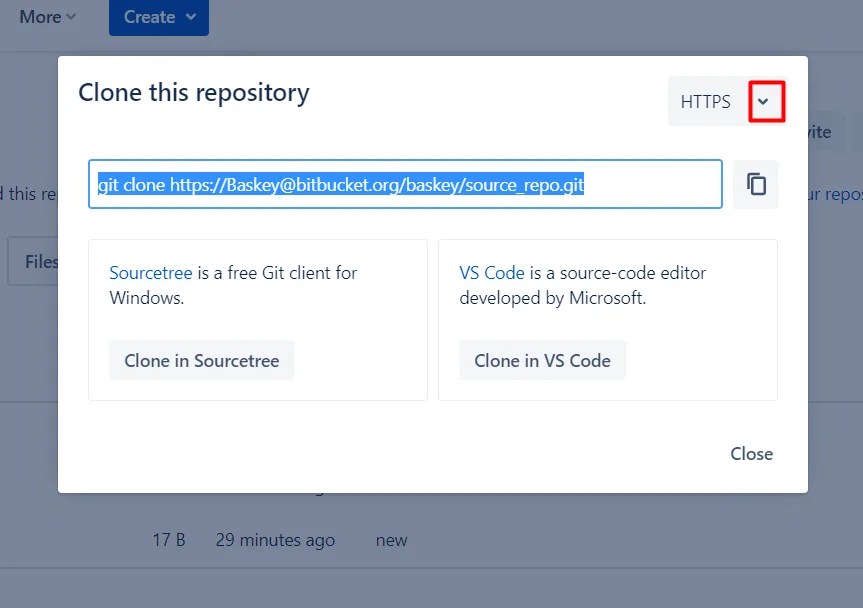
Task: Open the HTTPS protocol dropdown
Action: [767, 101]
